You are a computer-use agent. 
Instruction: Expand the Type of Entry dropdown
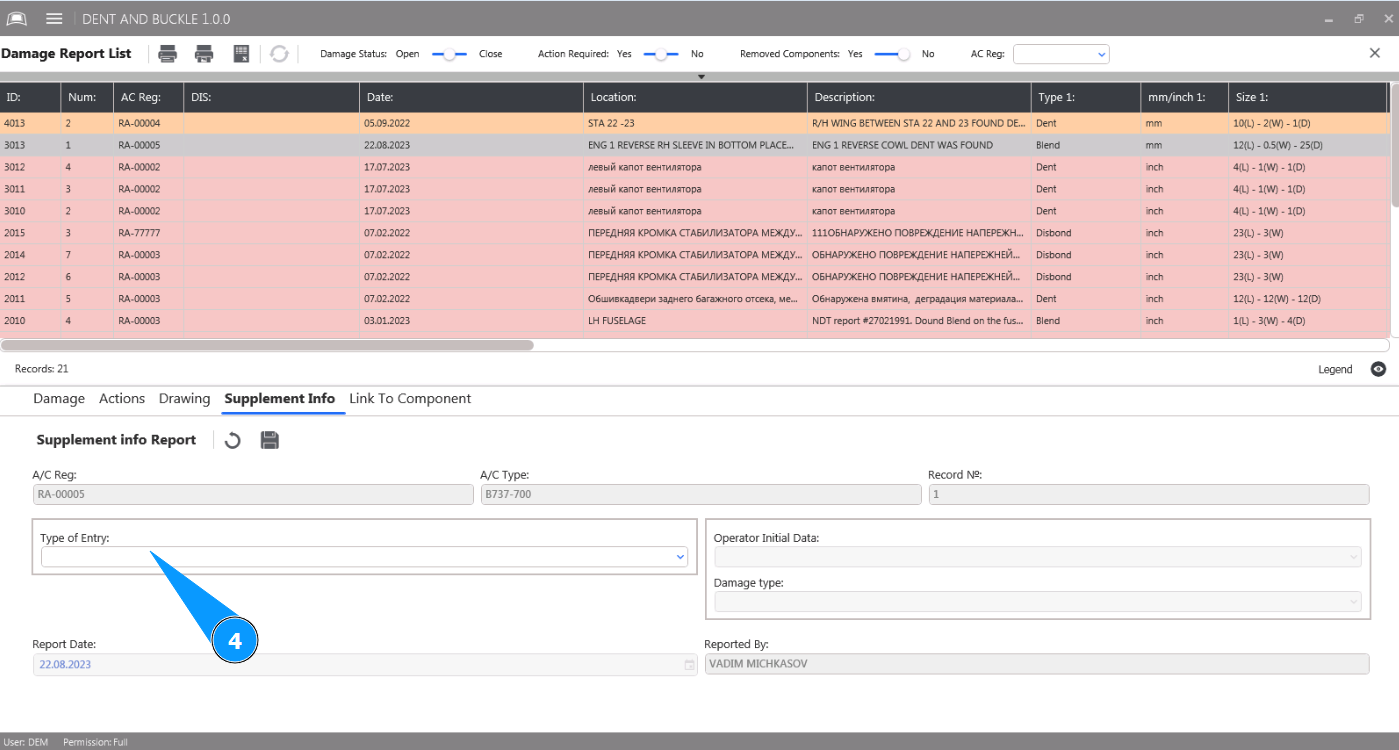coord(680,557)
